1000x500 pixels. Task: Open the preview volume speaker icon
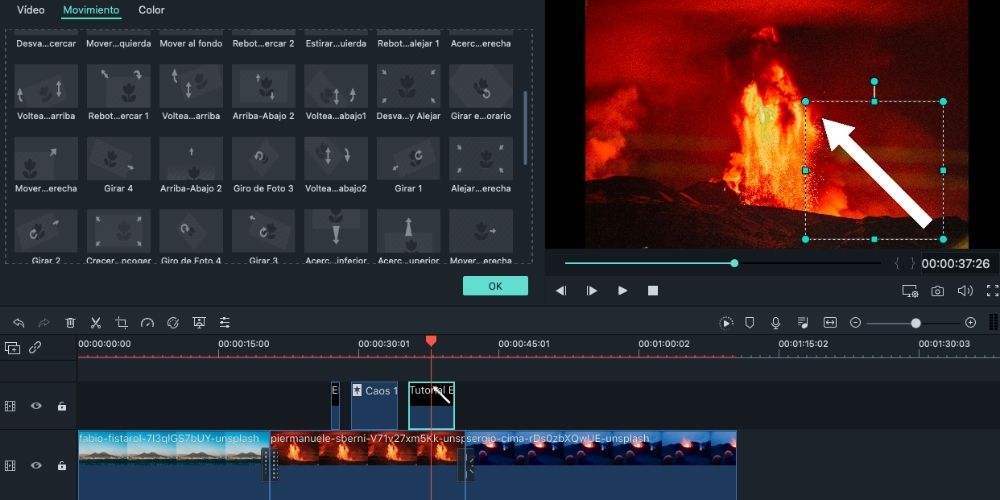pos(964,291)
